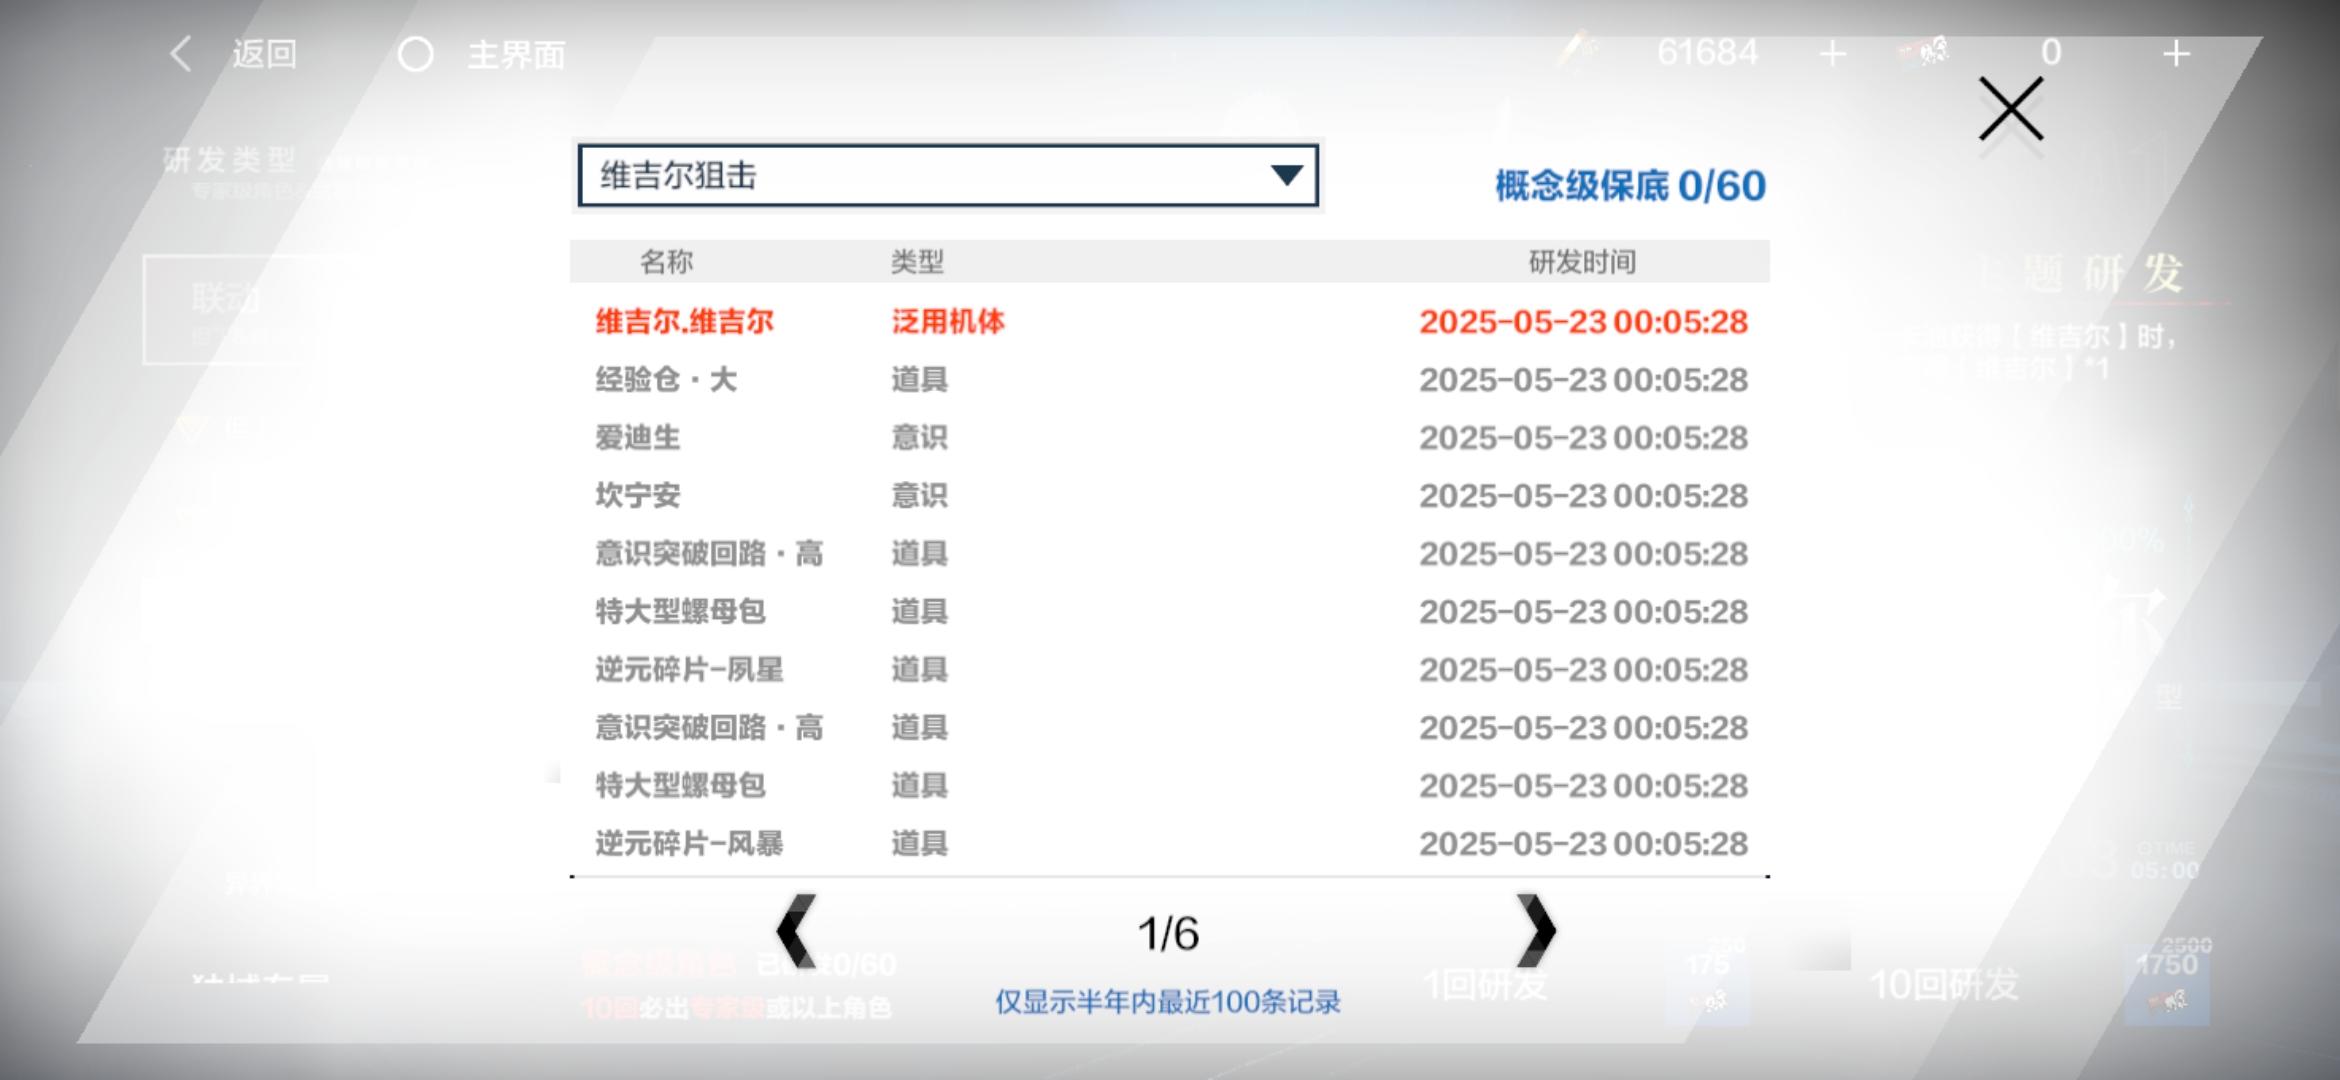Image resolution: width=2340 pixels, height=1080 pixels.
Task: Close the research history popup with X
Action: [2011, 109]
